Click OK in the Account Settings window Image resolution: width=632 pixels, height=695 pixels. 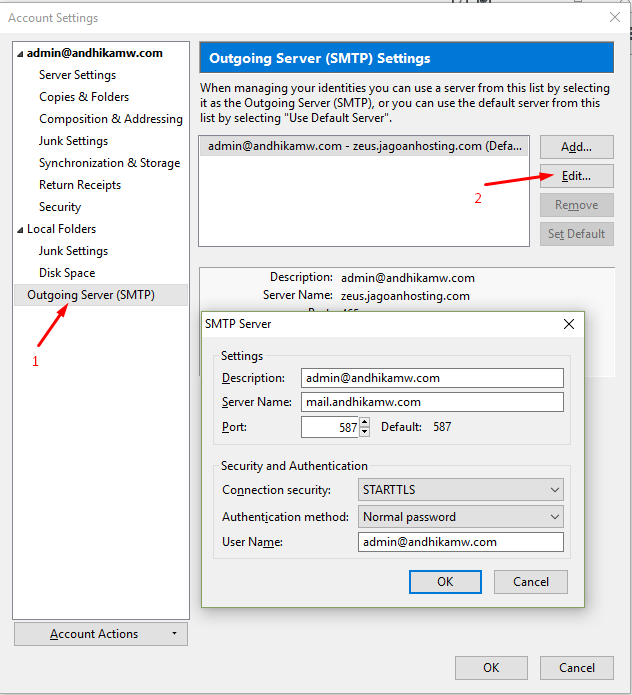[491, 668]
